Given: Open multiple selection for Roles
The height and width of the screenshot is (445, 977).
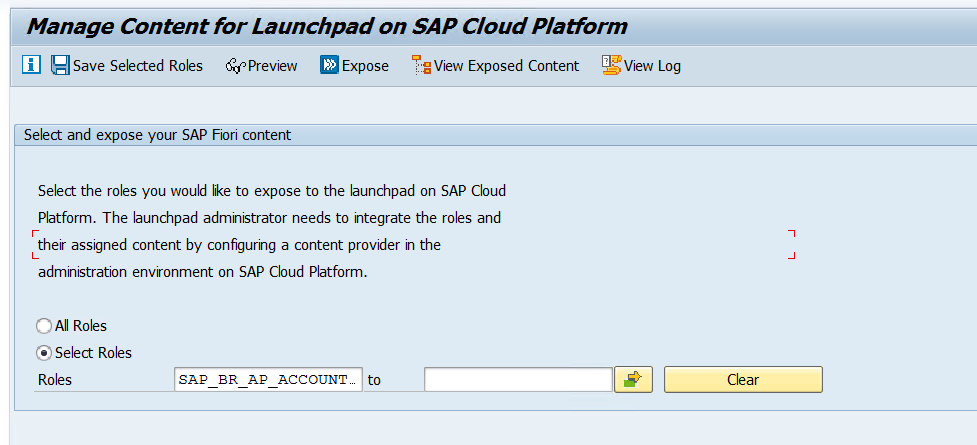Looking at the screenshot, I should (633, 380).
